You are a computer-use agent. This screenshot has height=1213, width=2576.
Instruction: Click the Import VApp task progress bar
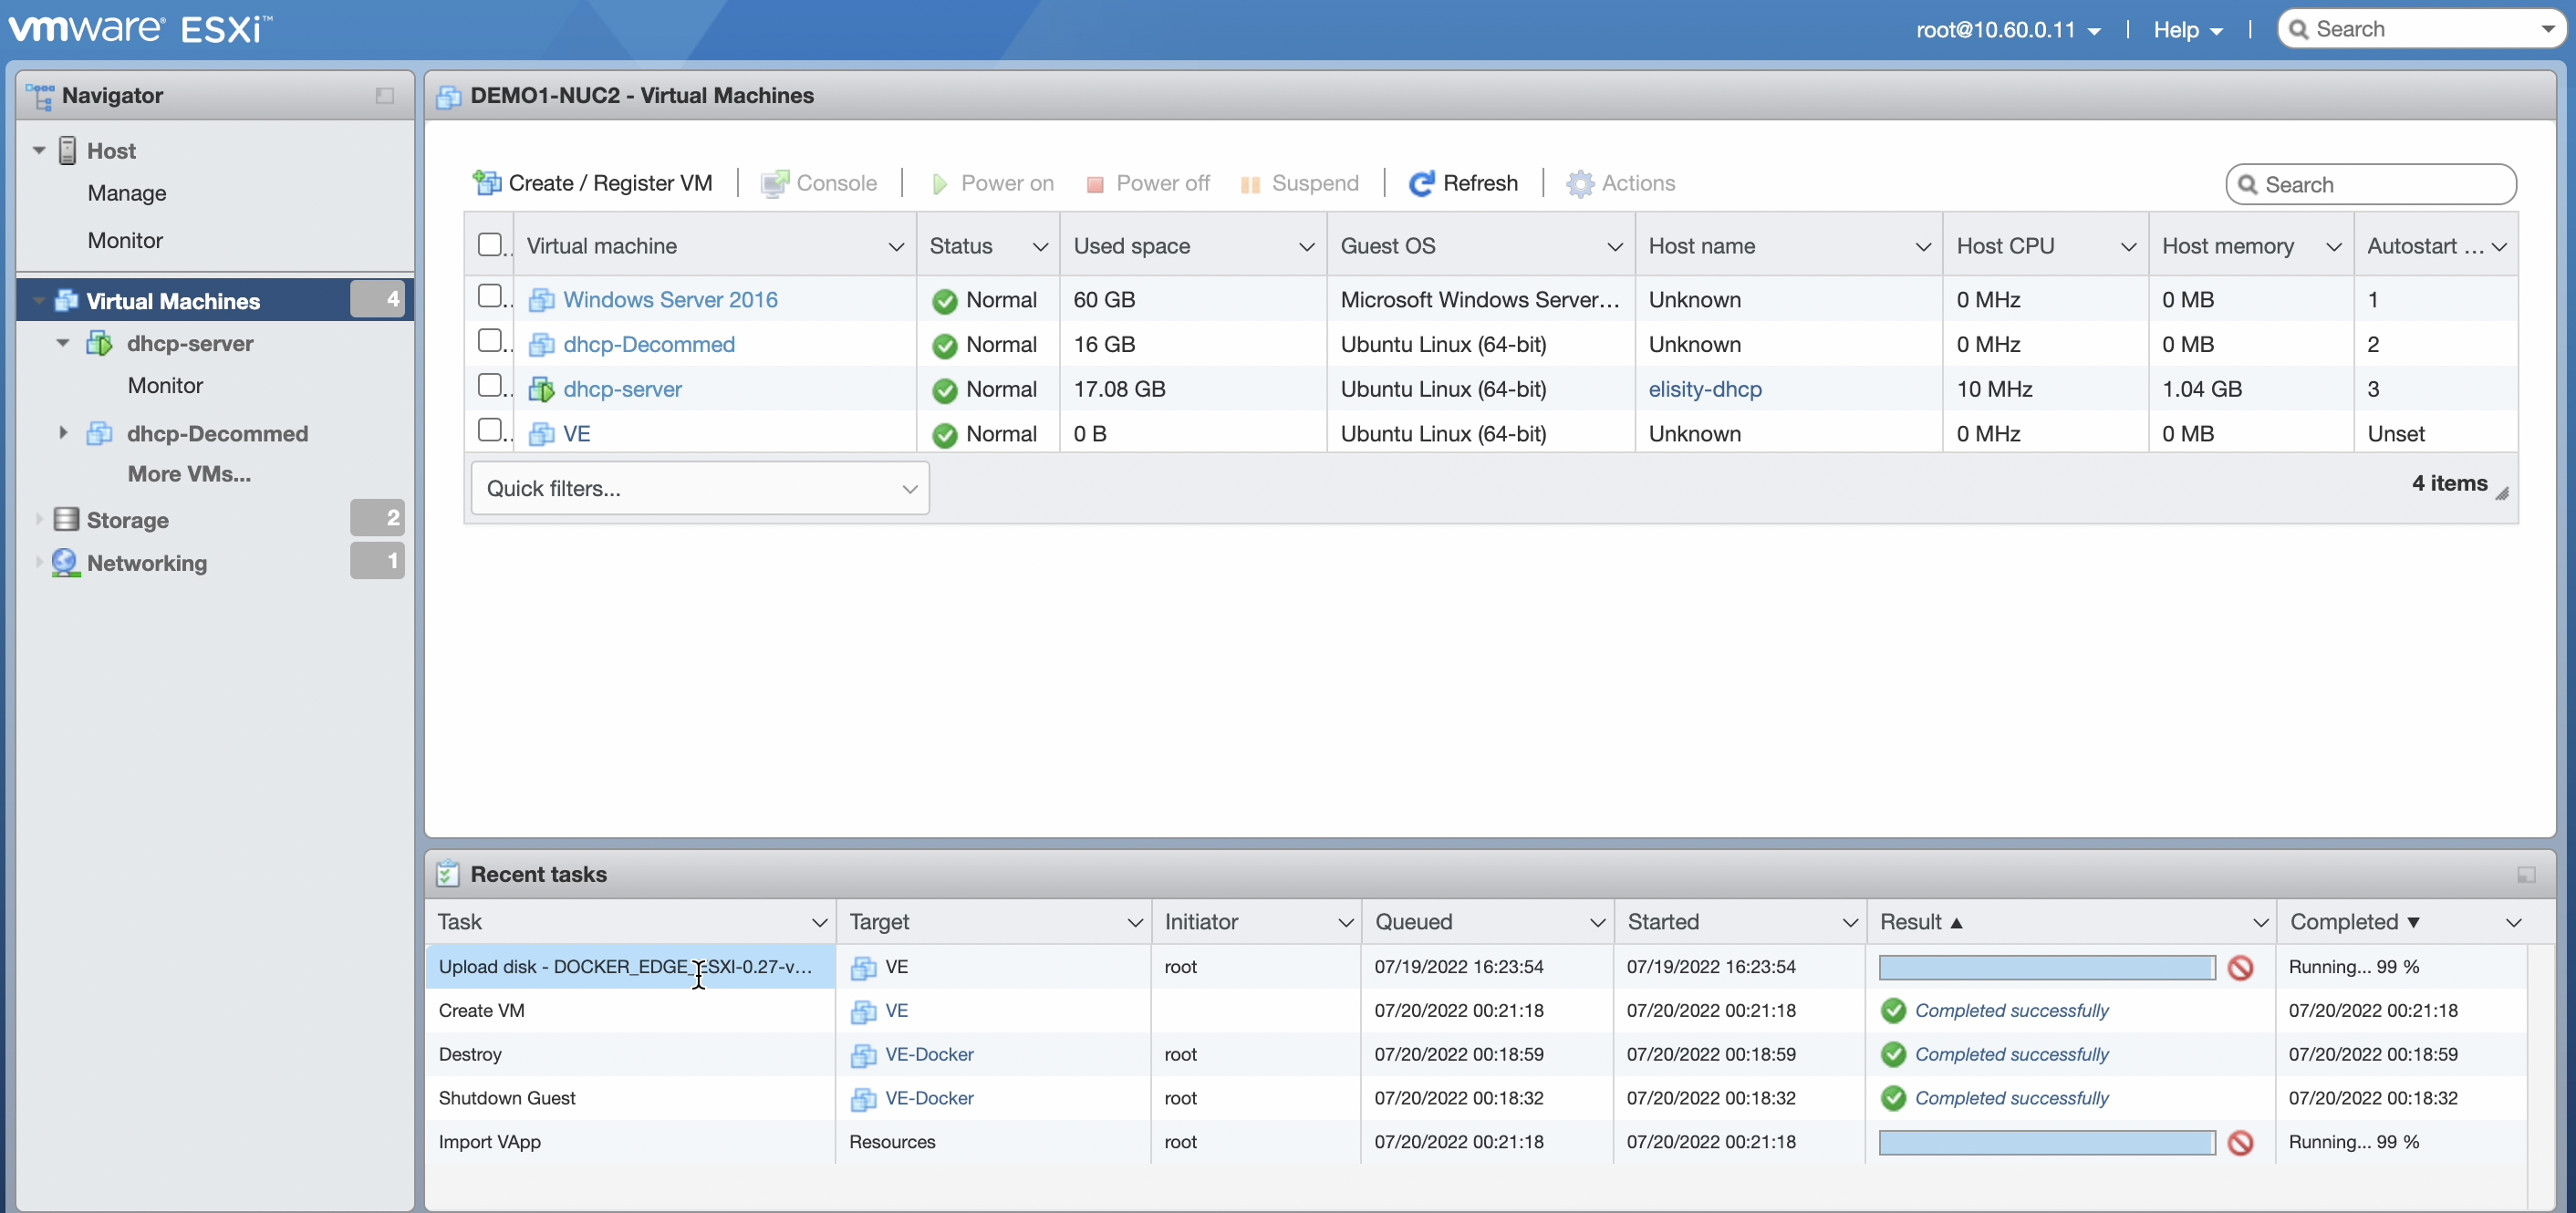click(2046, 1143)
